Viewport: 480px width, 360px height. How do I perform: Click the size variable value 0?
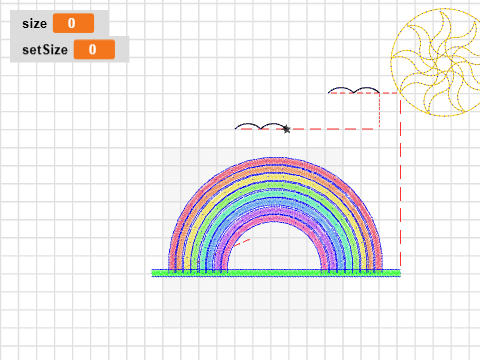tap(73, 23)
